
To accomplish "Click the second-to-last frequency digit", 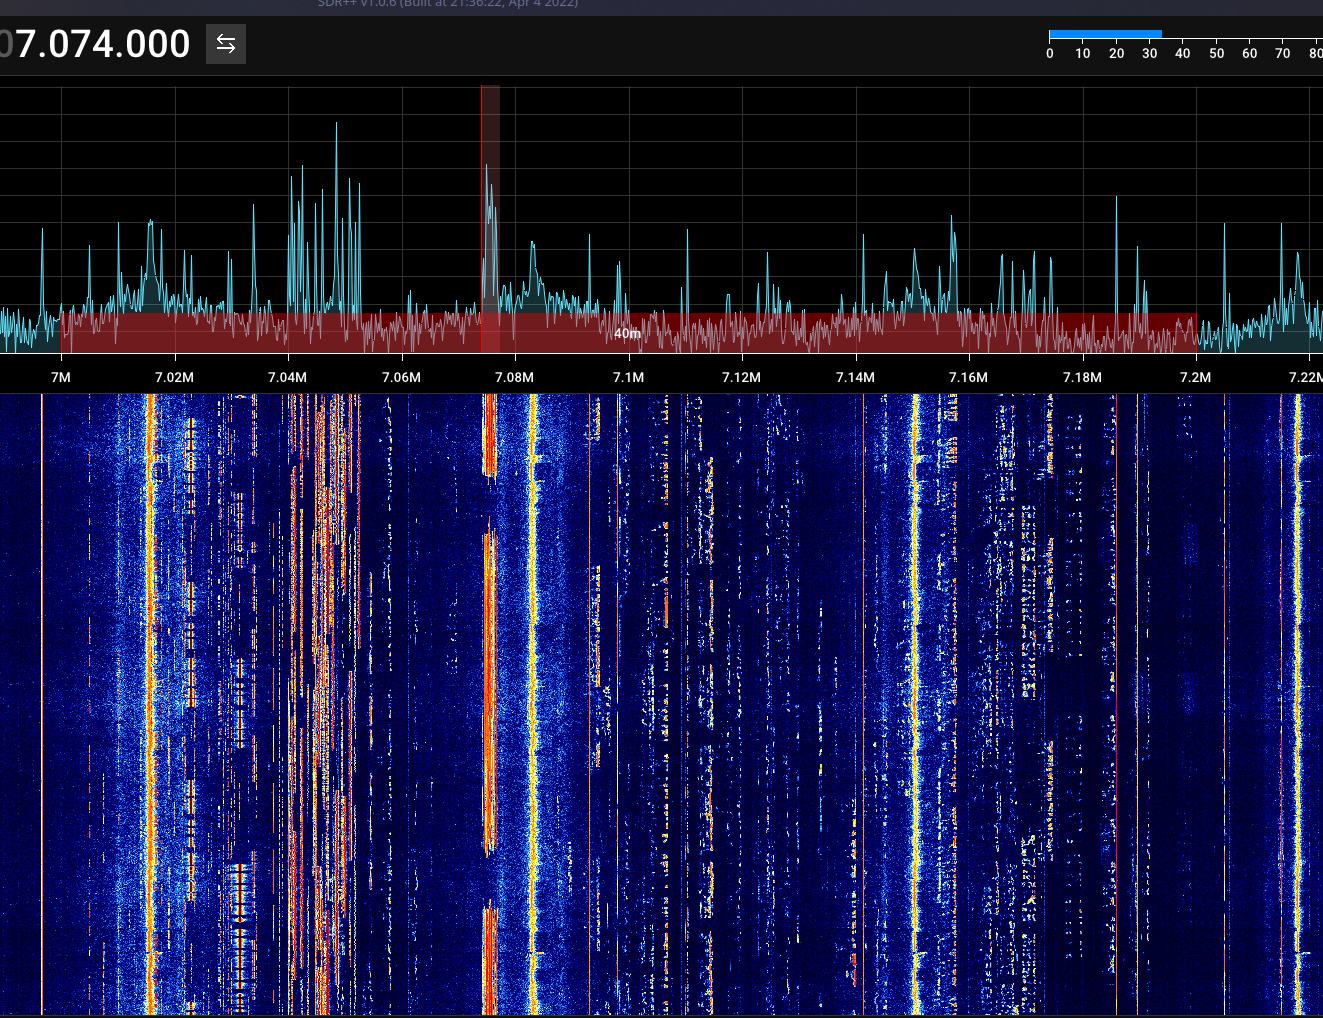I will (x=160, y=44).
